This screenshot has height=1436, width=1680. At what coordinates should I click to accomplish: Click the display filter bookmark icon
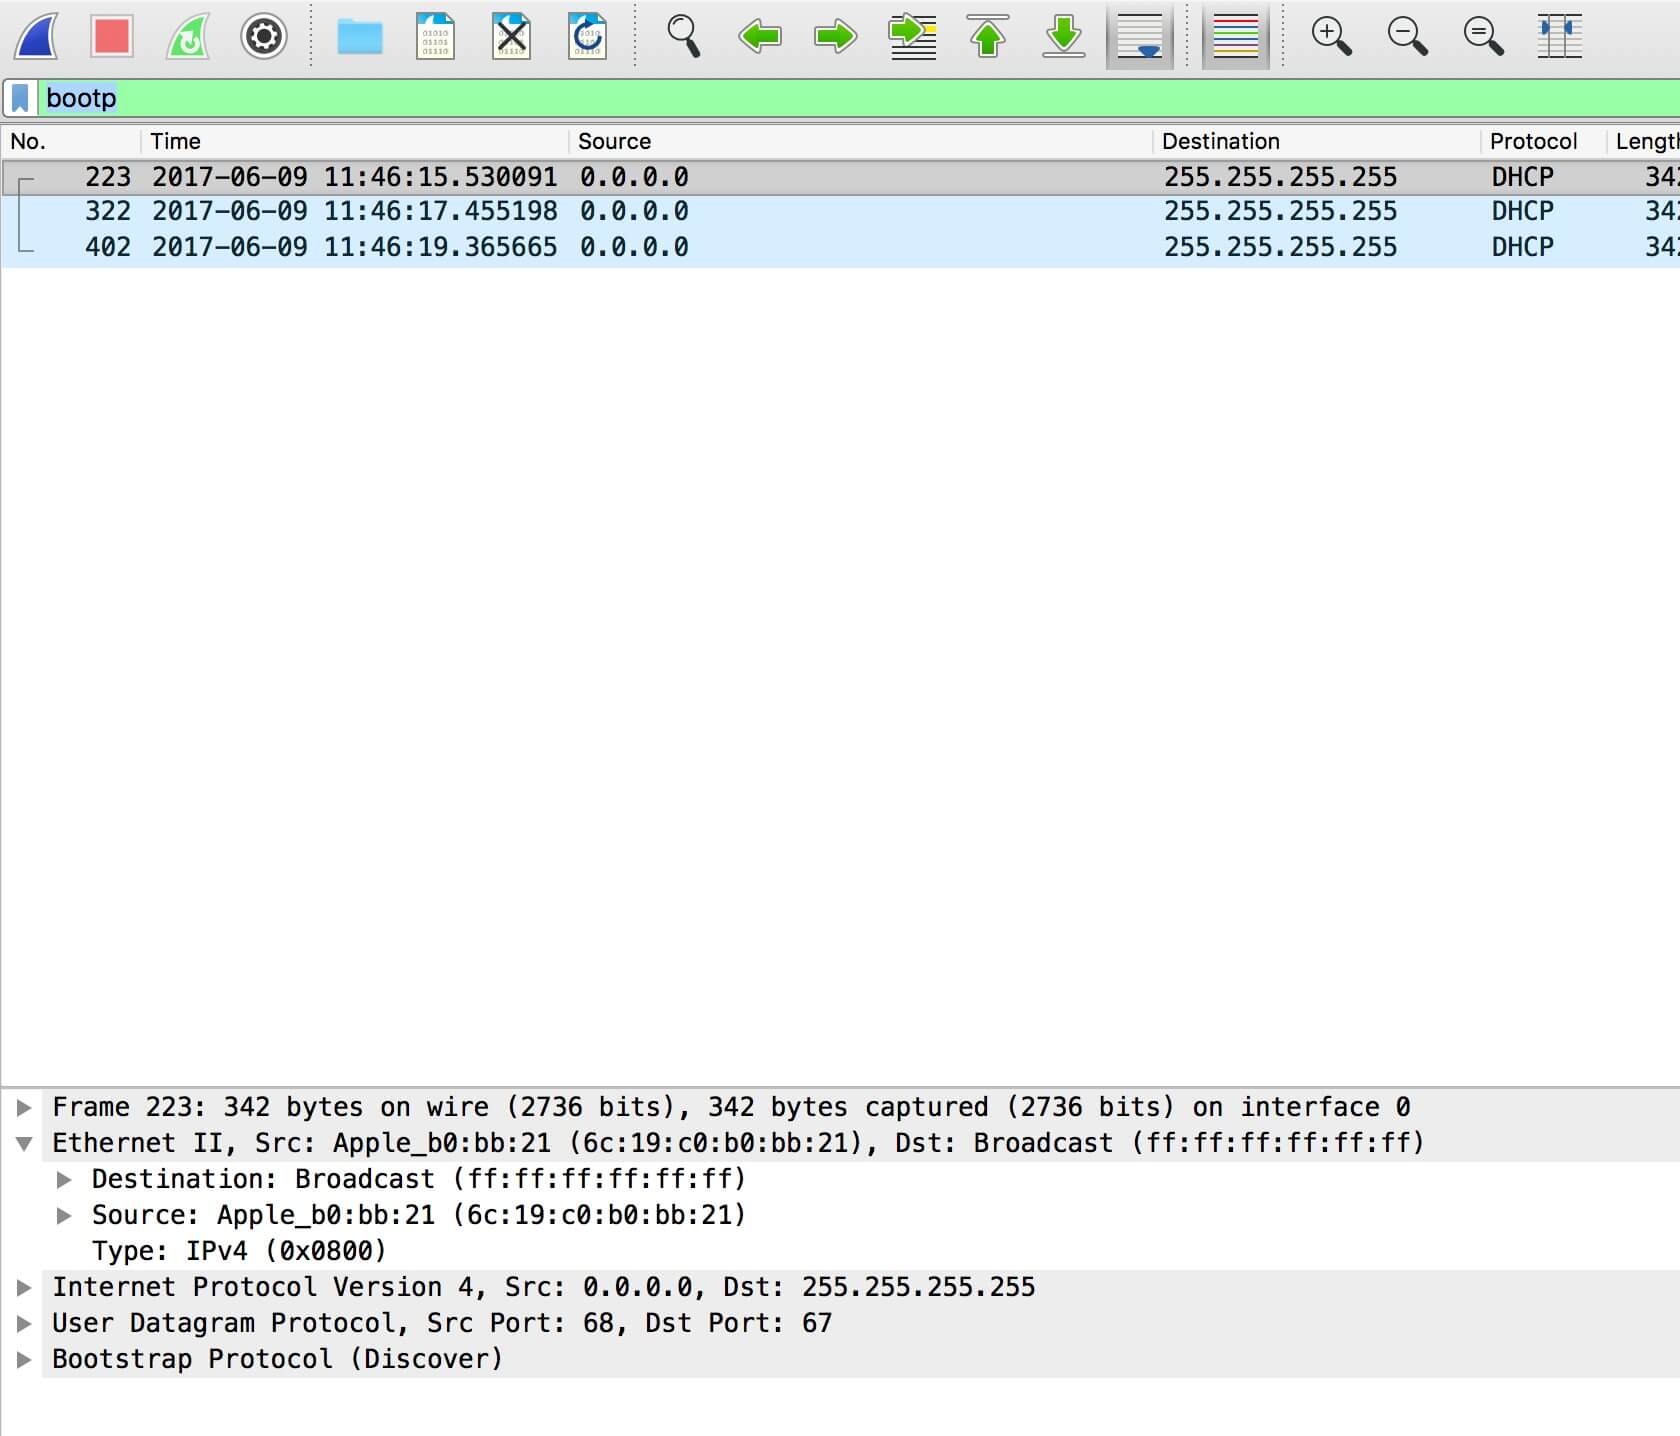(x=20, y=98)
